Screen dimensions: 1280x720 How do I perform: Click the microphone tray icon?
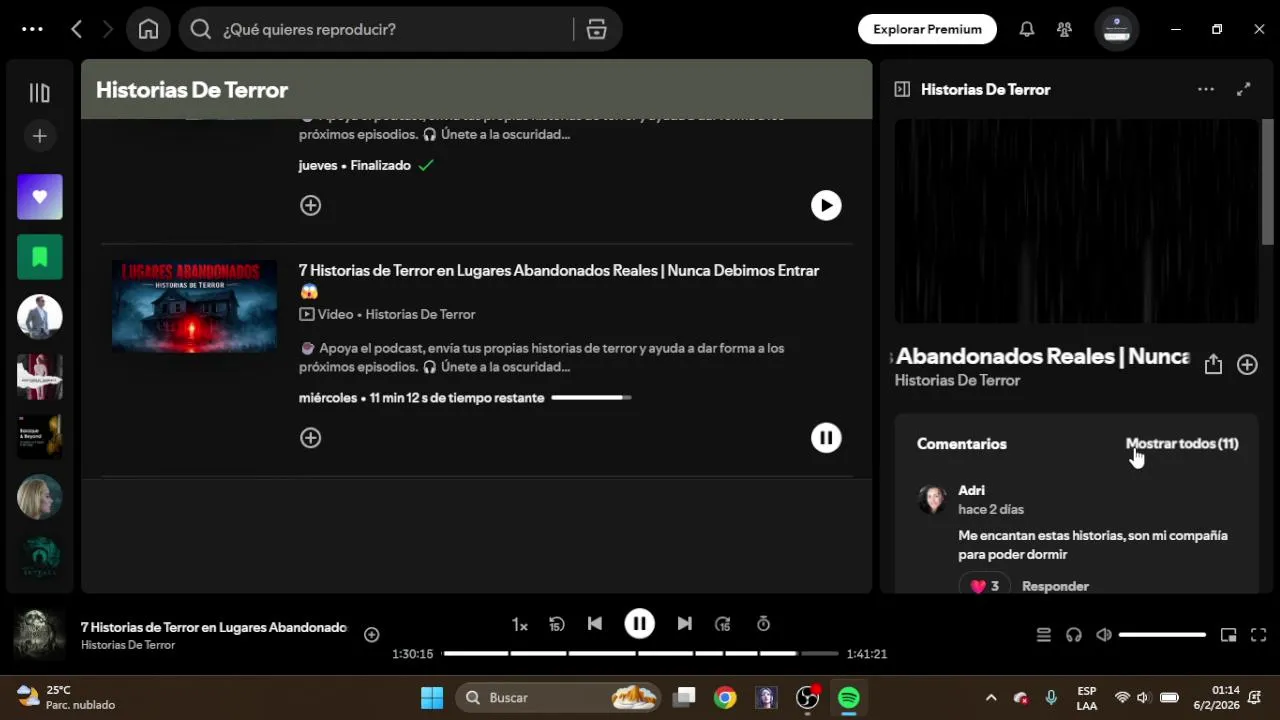coord(1051,697)
